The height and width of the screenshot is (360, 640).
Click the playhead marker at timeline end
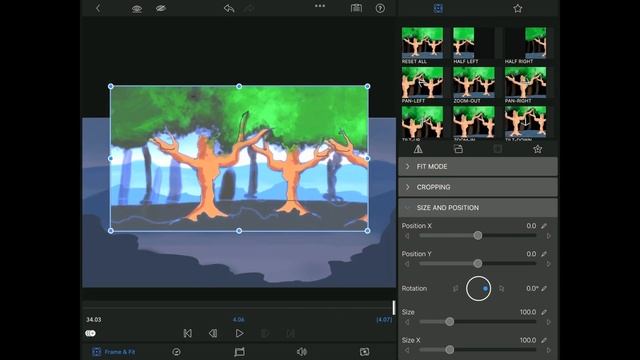(393, 307)
